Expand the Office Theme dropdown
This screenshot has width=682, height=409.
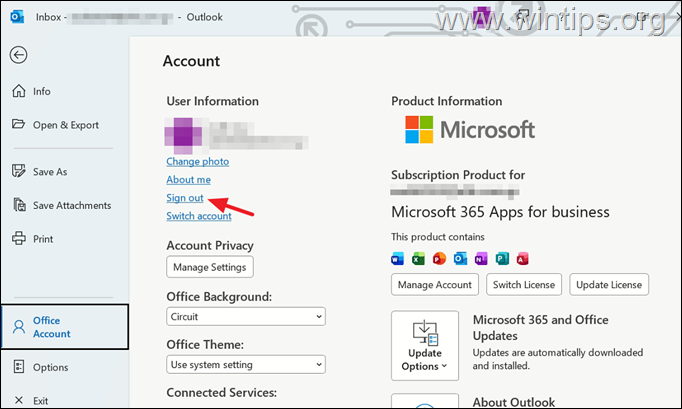point(246,365)
